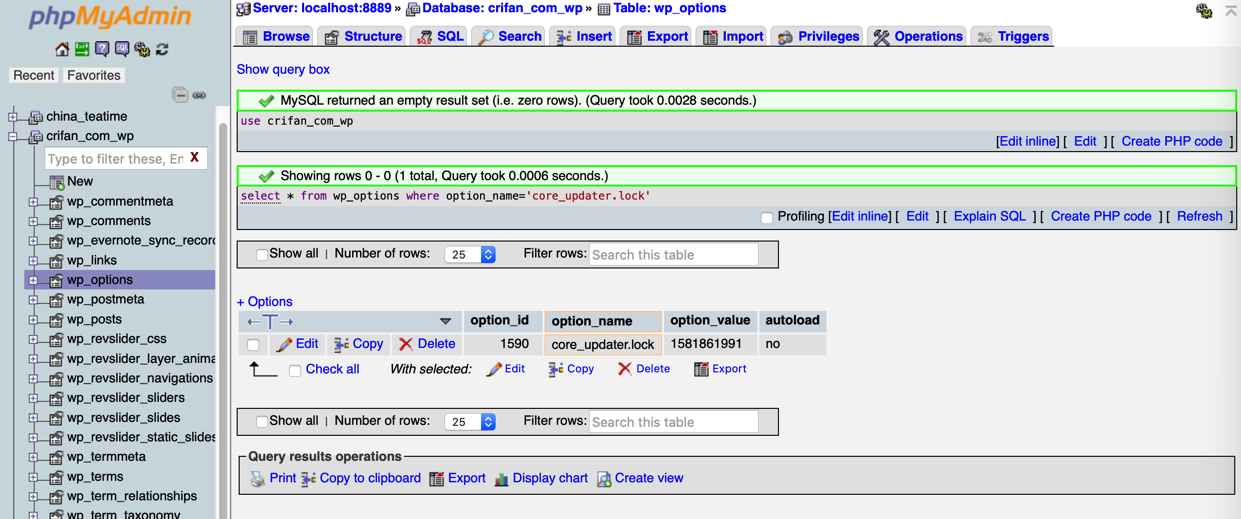Click the wp_comments table icon
The width and height of the screenshot is (1241, 519).
pyautogui.click(x=56, y=221)
